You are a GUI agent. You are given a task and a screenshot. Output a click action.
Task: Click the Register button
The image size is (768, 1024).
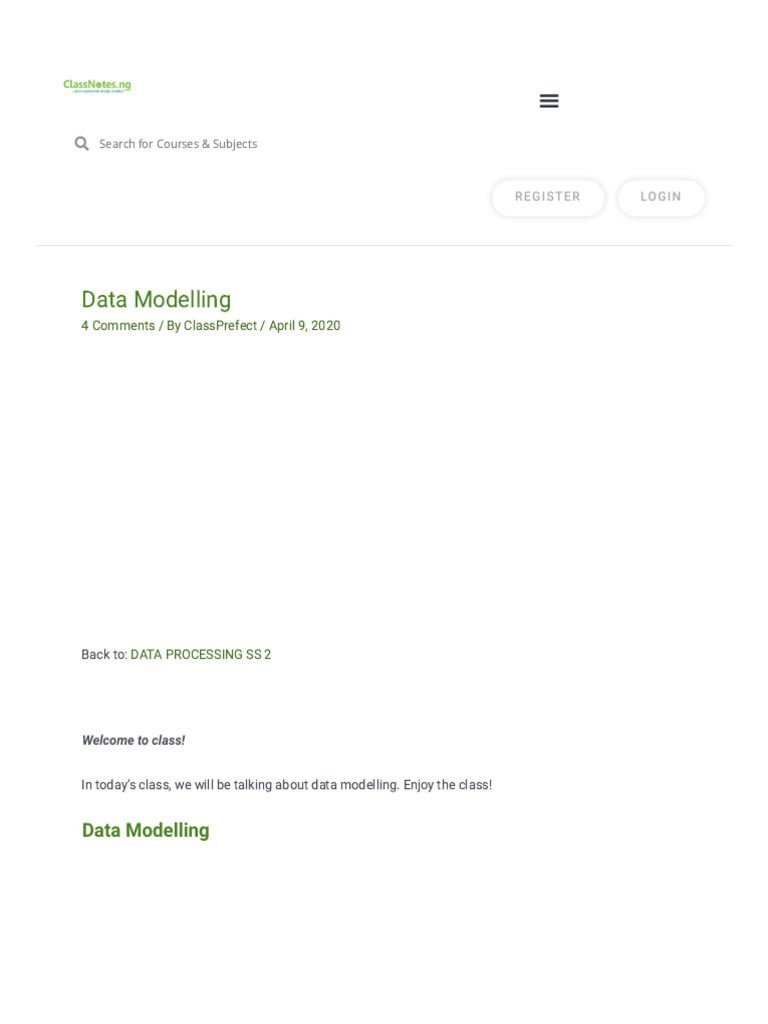point(547,197)
